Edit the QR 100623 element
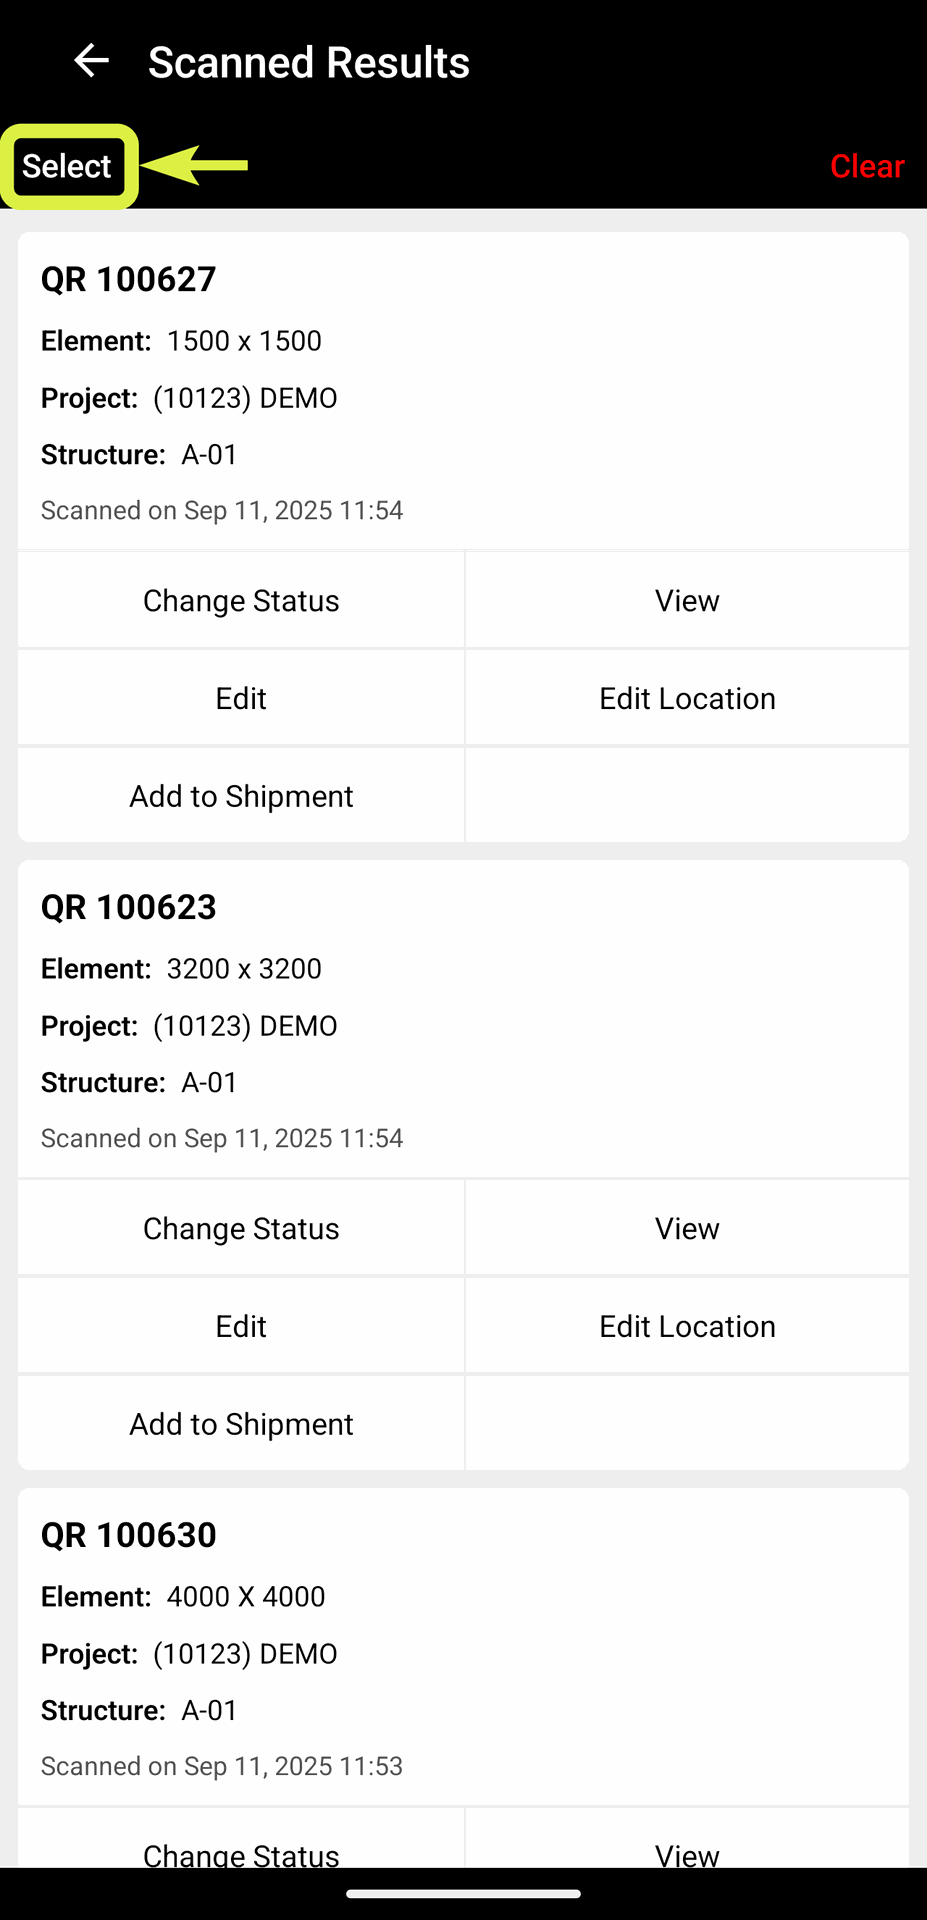This screenshot has height=1920, width=927. click(x=241, y=1326)
